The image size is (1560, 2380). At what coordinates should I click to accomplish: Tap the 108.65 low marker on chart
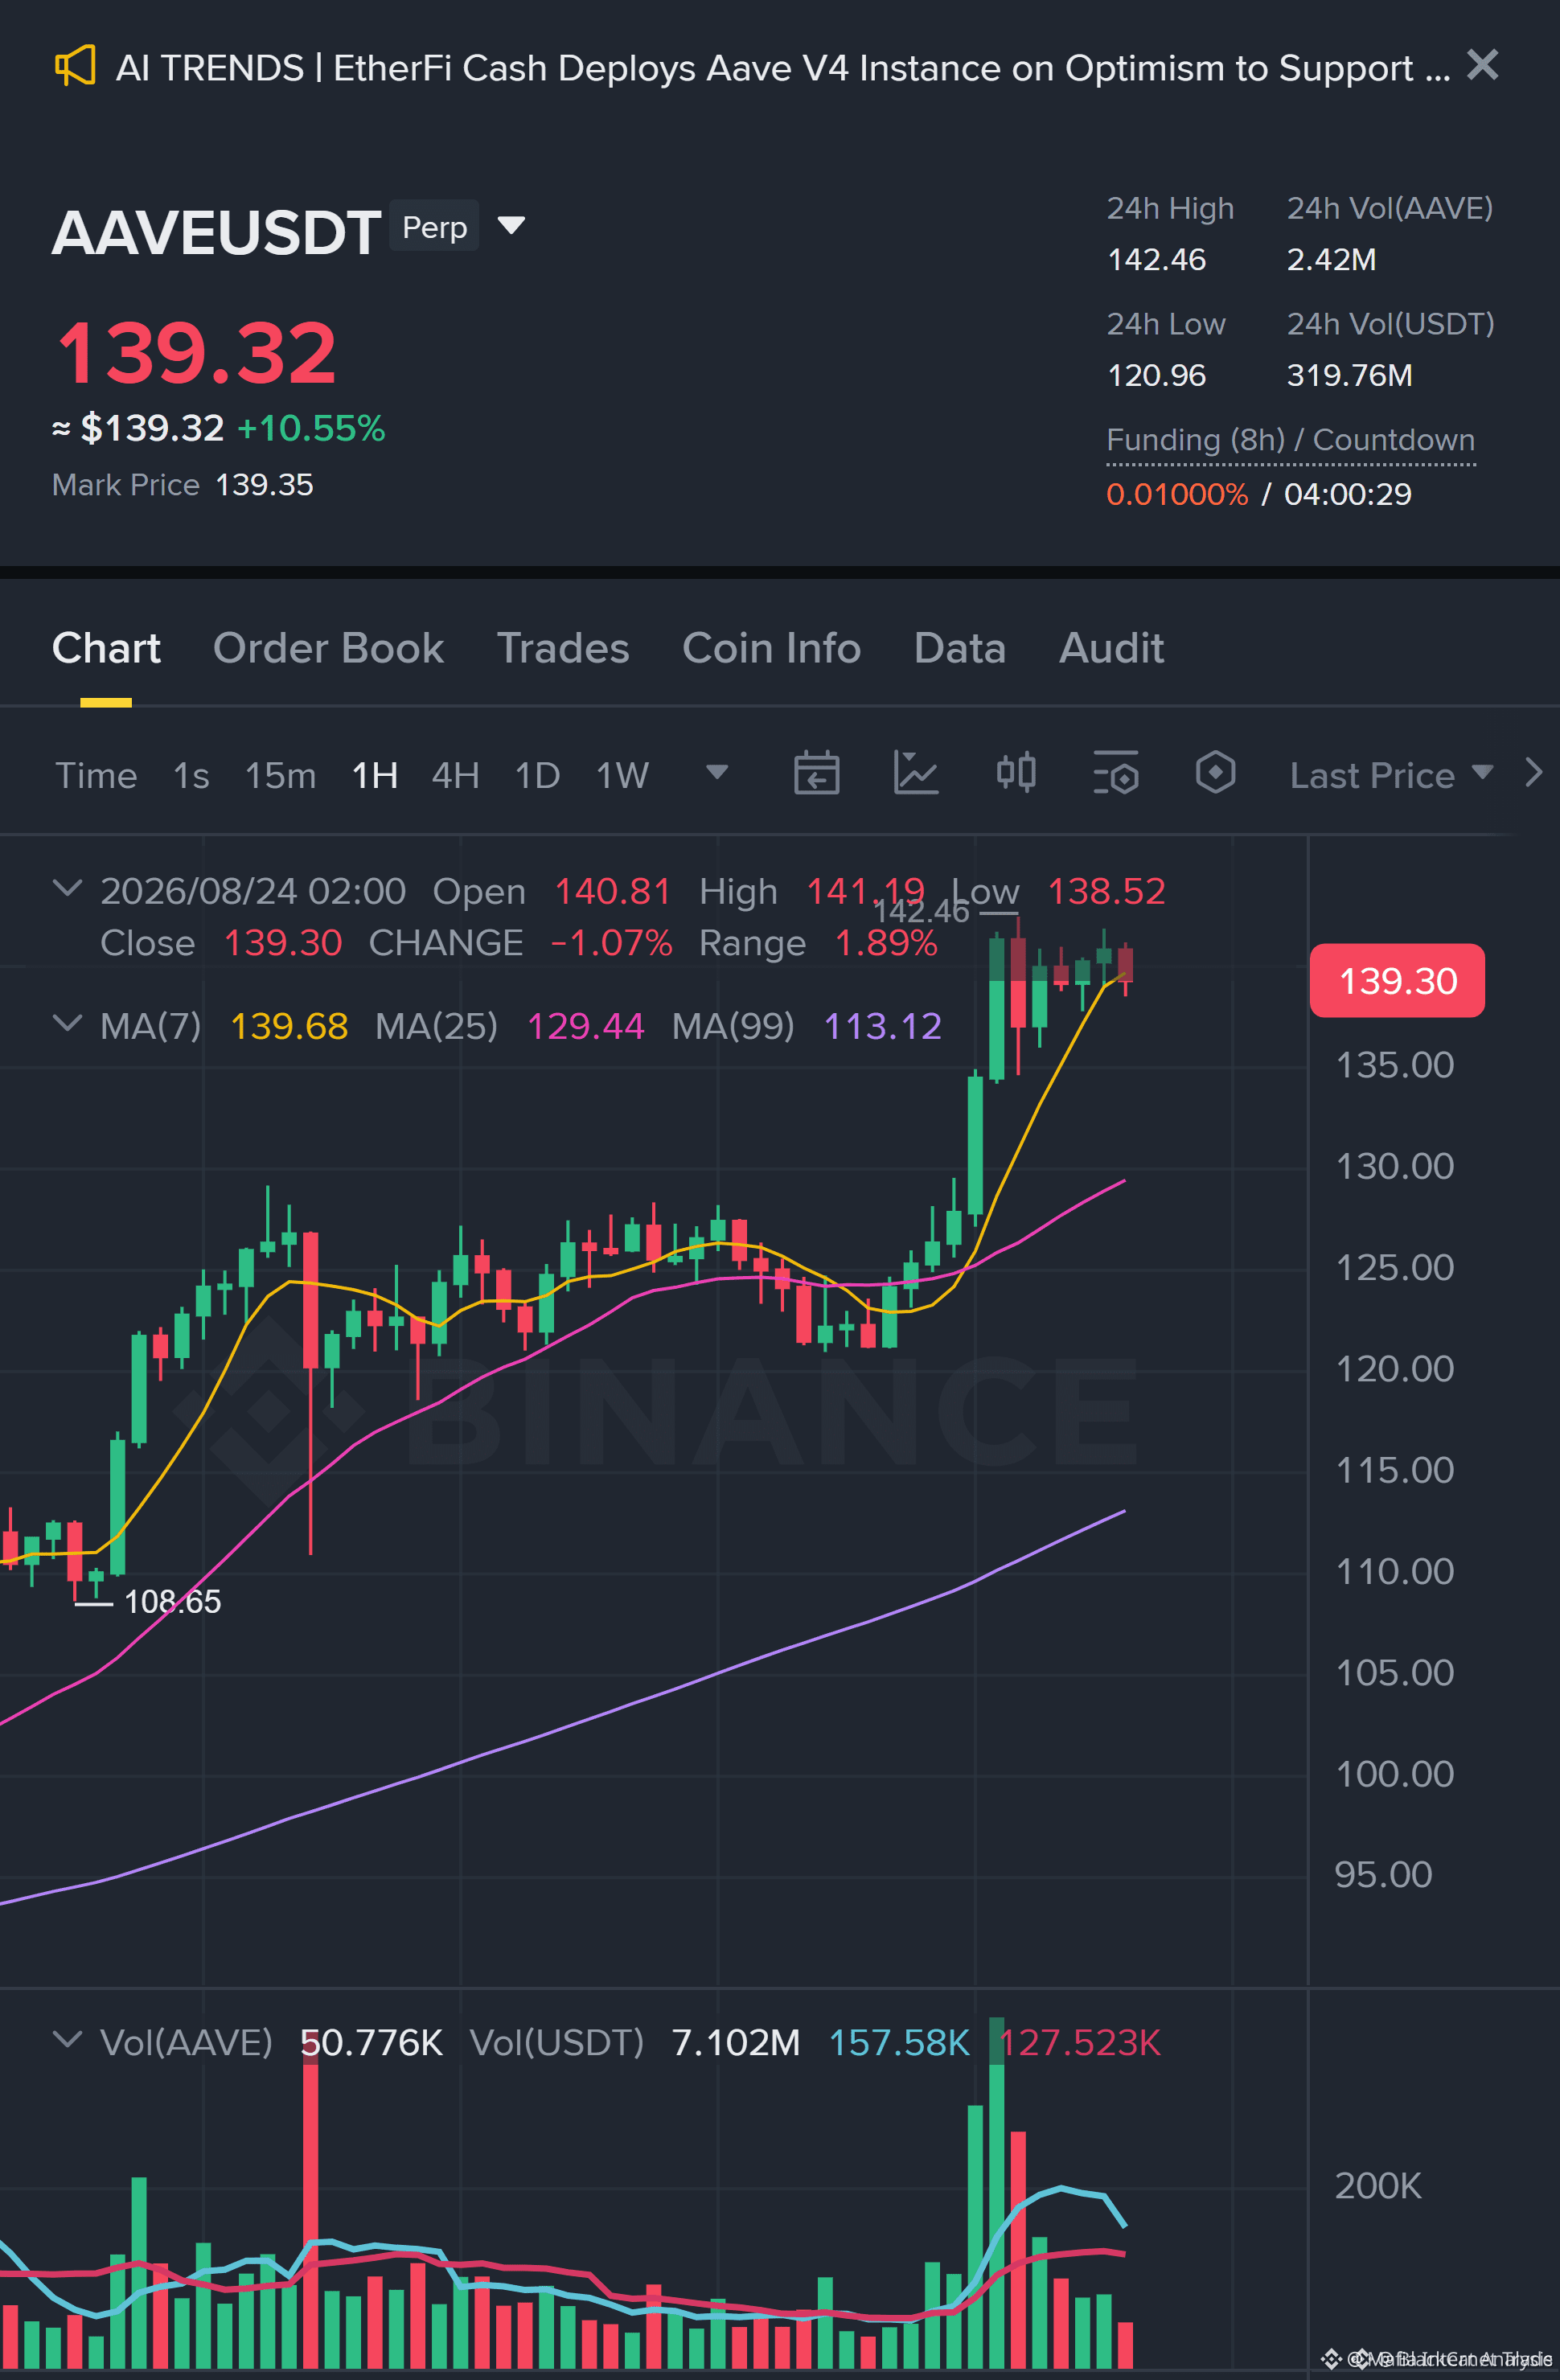[x=172, y=1602]
